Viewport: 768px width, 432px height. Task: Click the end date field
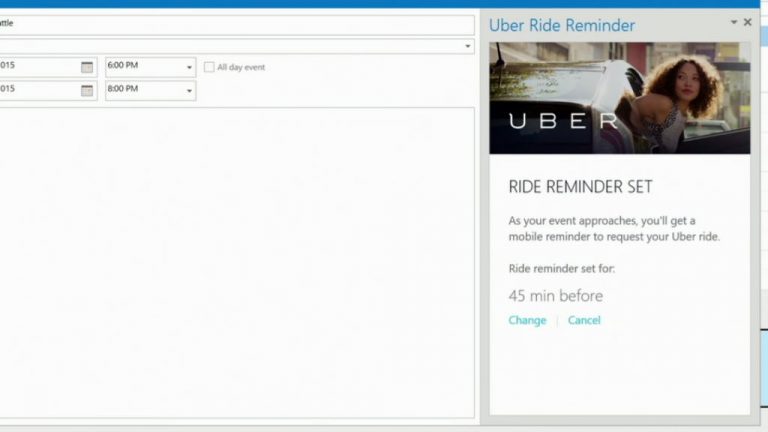(48, 91)
